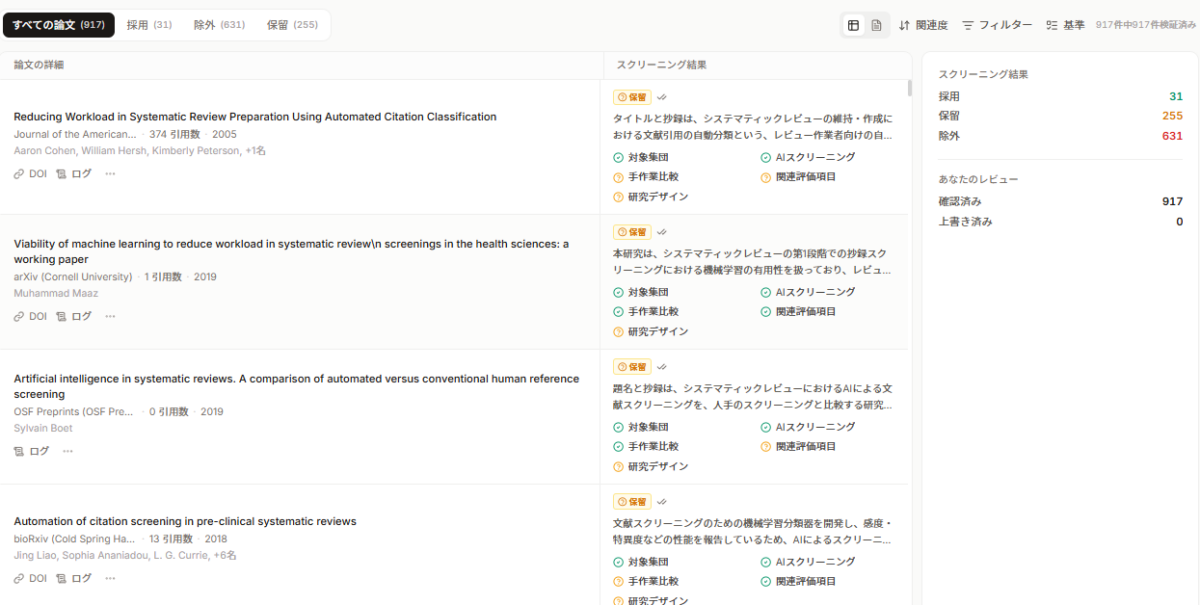Open paper title Viability of machine learning
Viewport: 1200px width, 605px height.
291,251
